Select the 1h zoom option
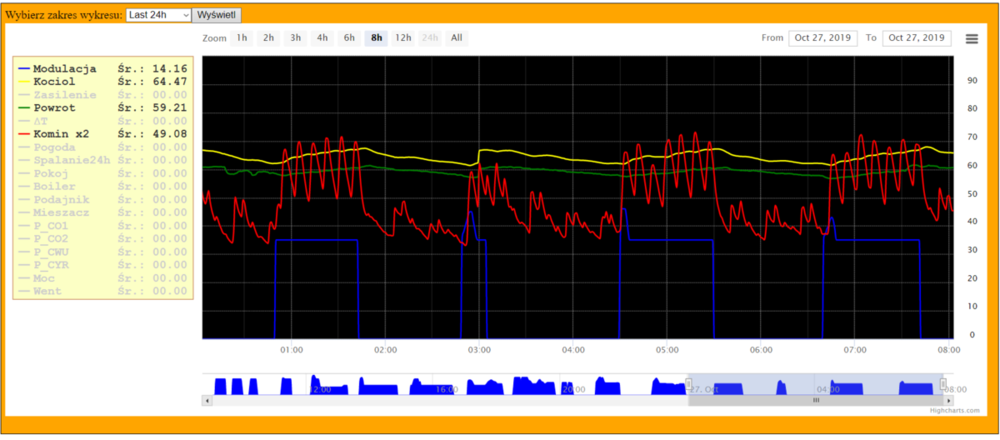The image size is (1000, 440). pyautogui.click(x=241, y=38)
